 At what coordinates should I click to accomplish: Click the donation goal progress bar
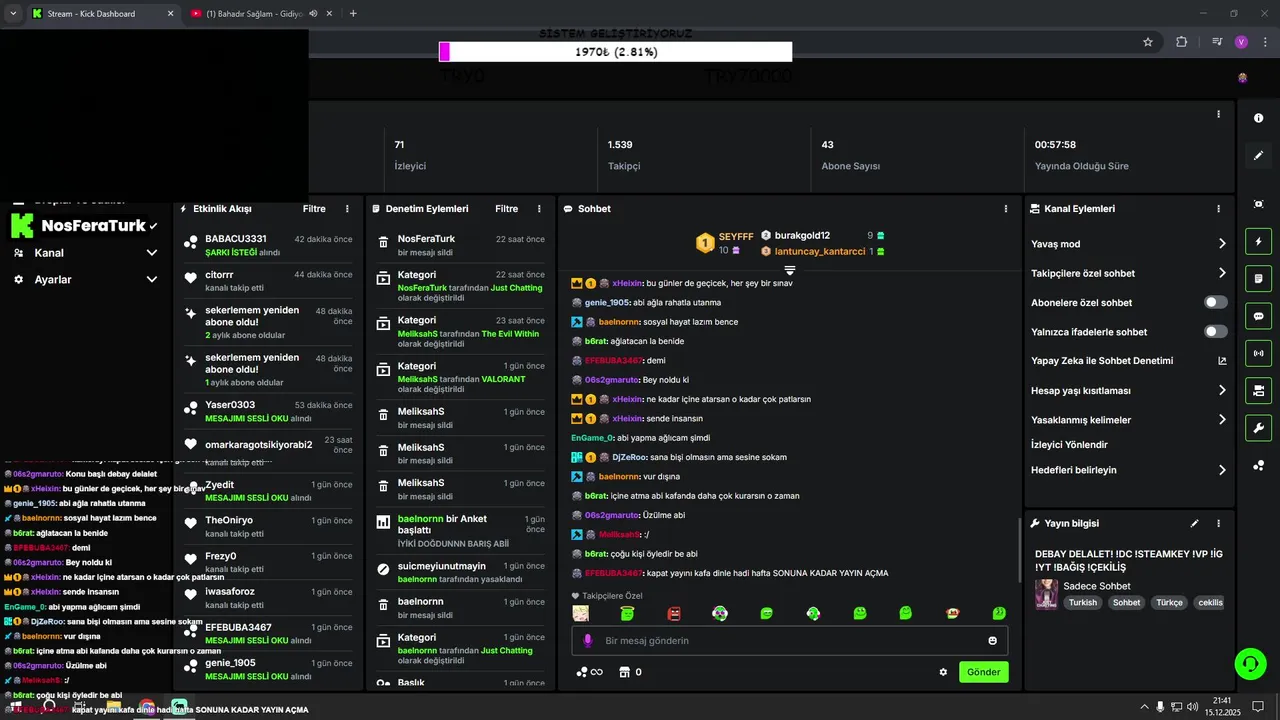point(615,52)
